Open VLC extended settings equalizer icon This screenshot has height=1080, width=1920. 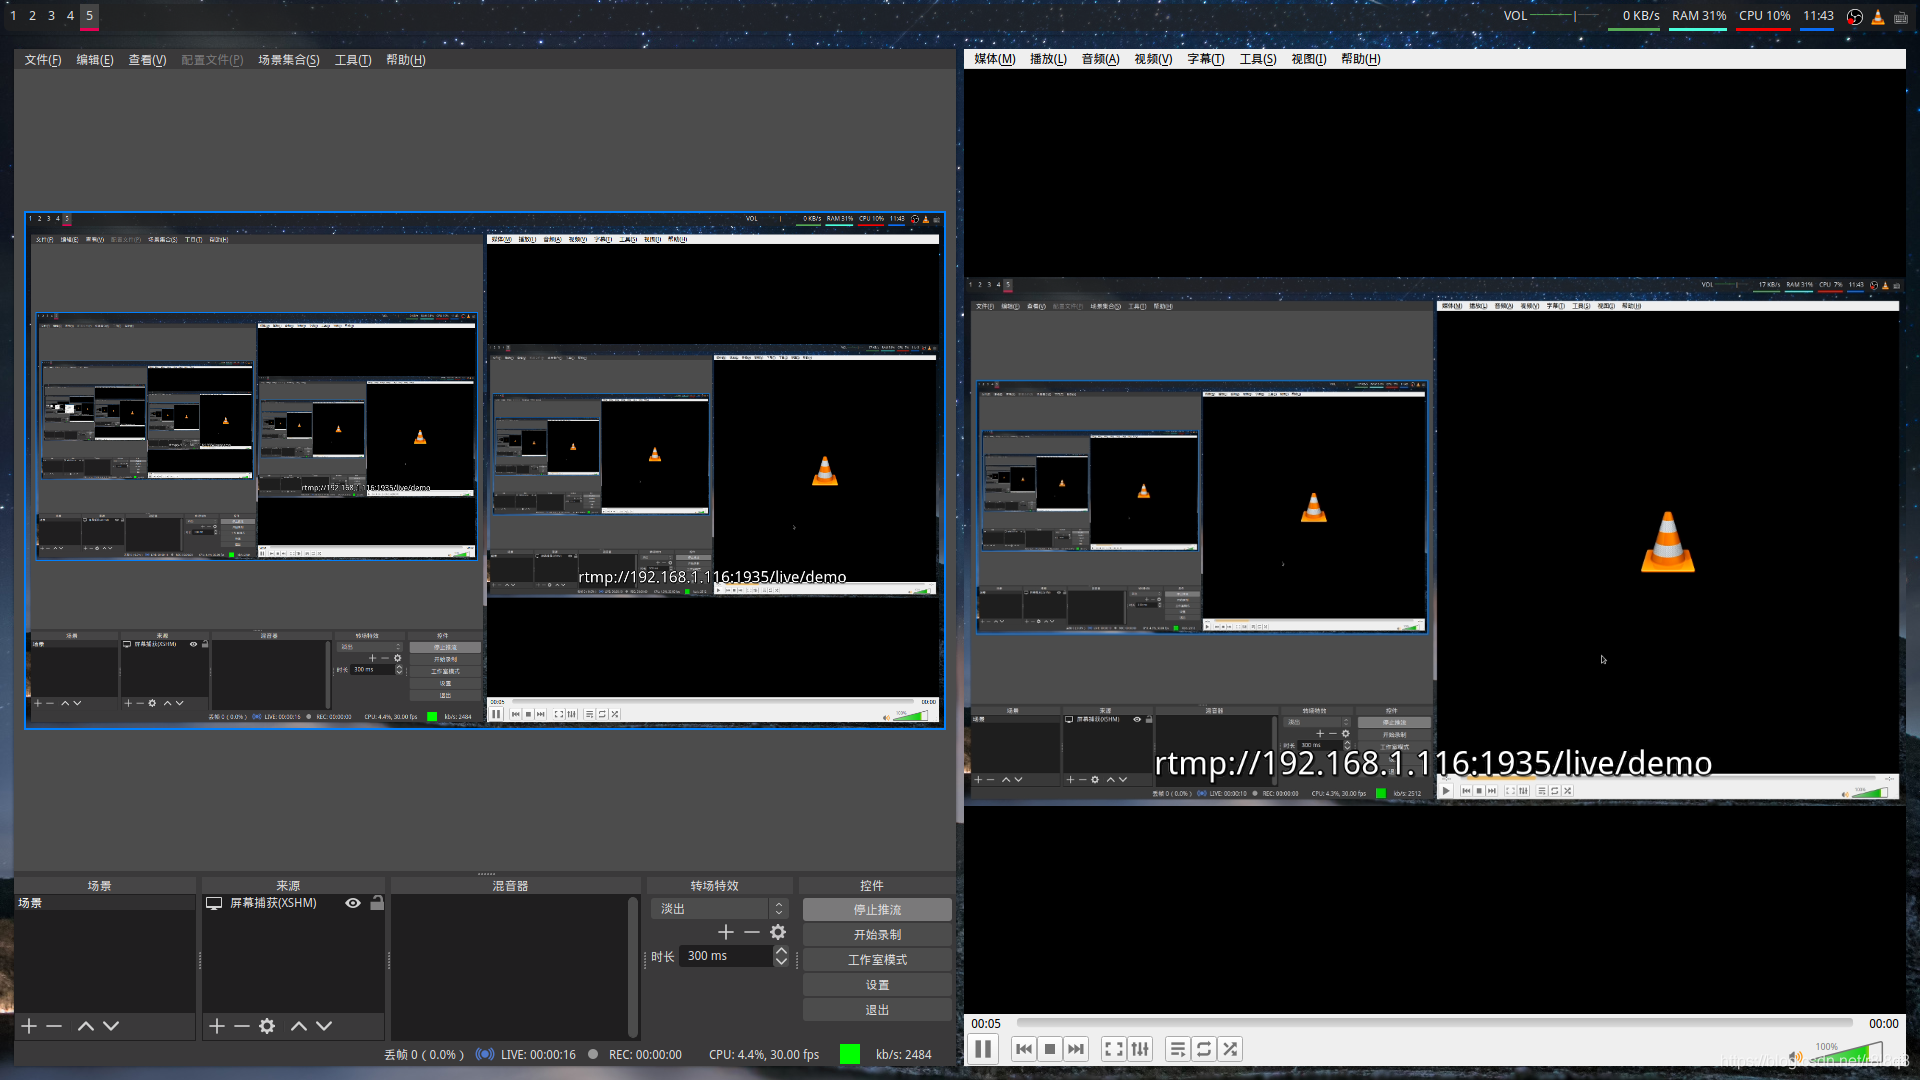(1140, 1049)
